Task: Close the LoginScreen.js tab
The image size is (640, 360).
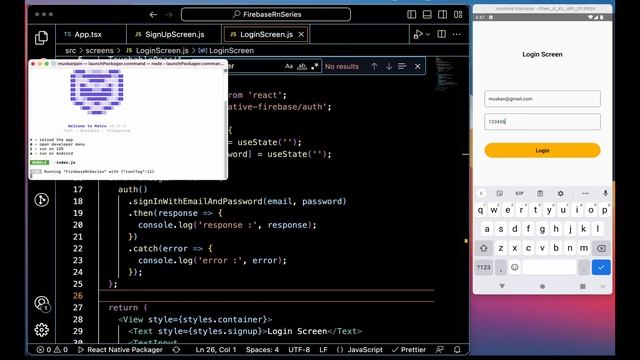Action: [x=301, y=34]
